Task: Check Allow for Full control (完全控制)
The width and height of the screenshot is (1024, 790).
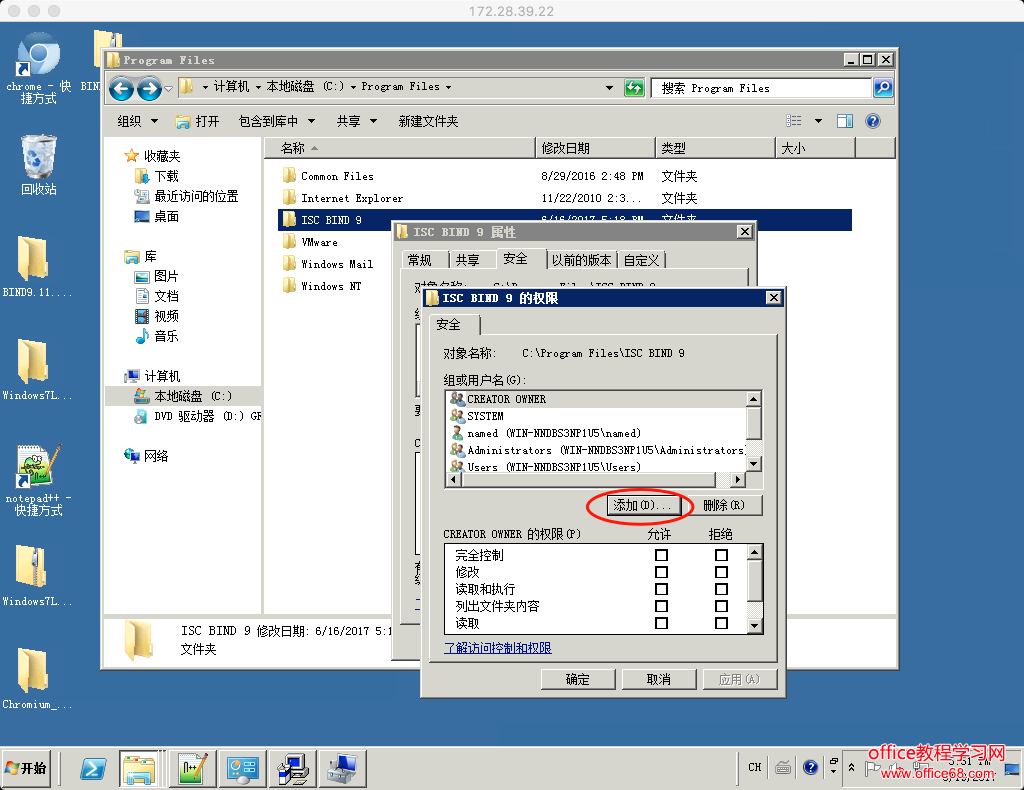Action: [661, 555]
